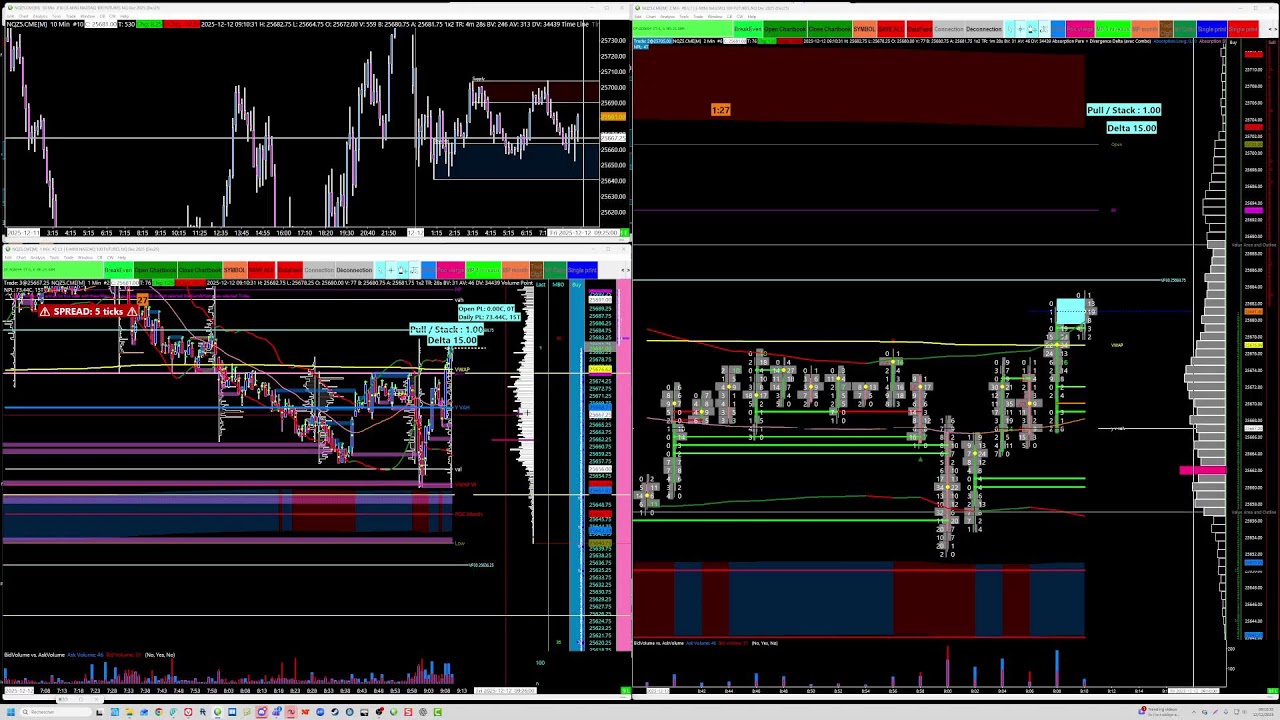The image size is (1280, 720).
Task: Open Tools menu in right window
Action: (x=684, y=16)
